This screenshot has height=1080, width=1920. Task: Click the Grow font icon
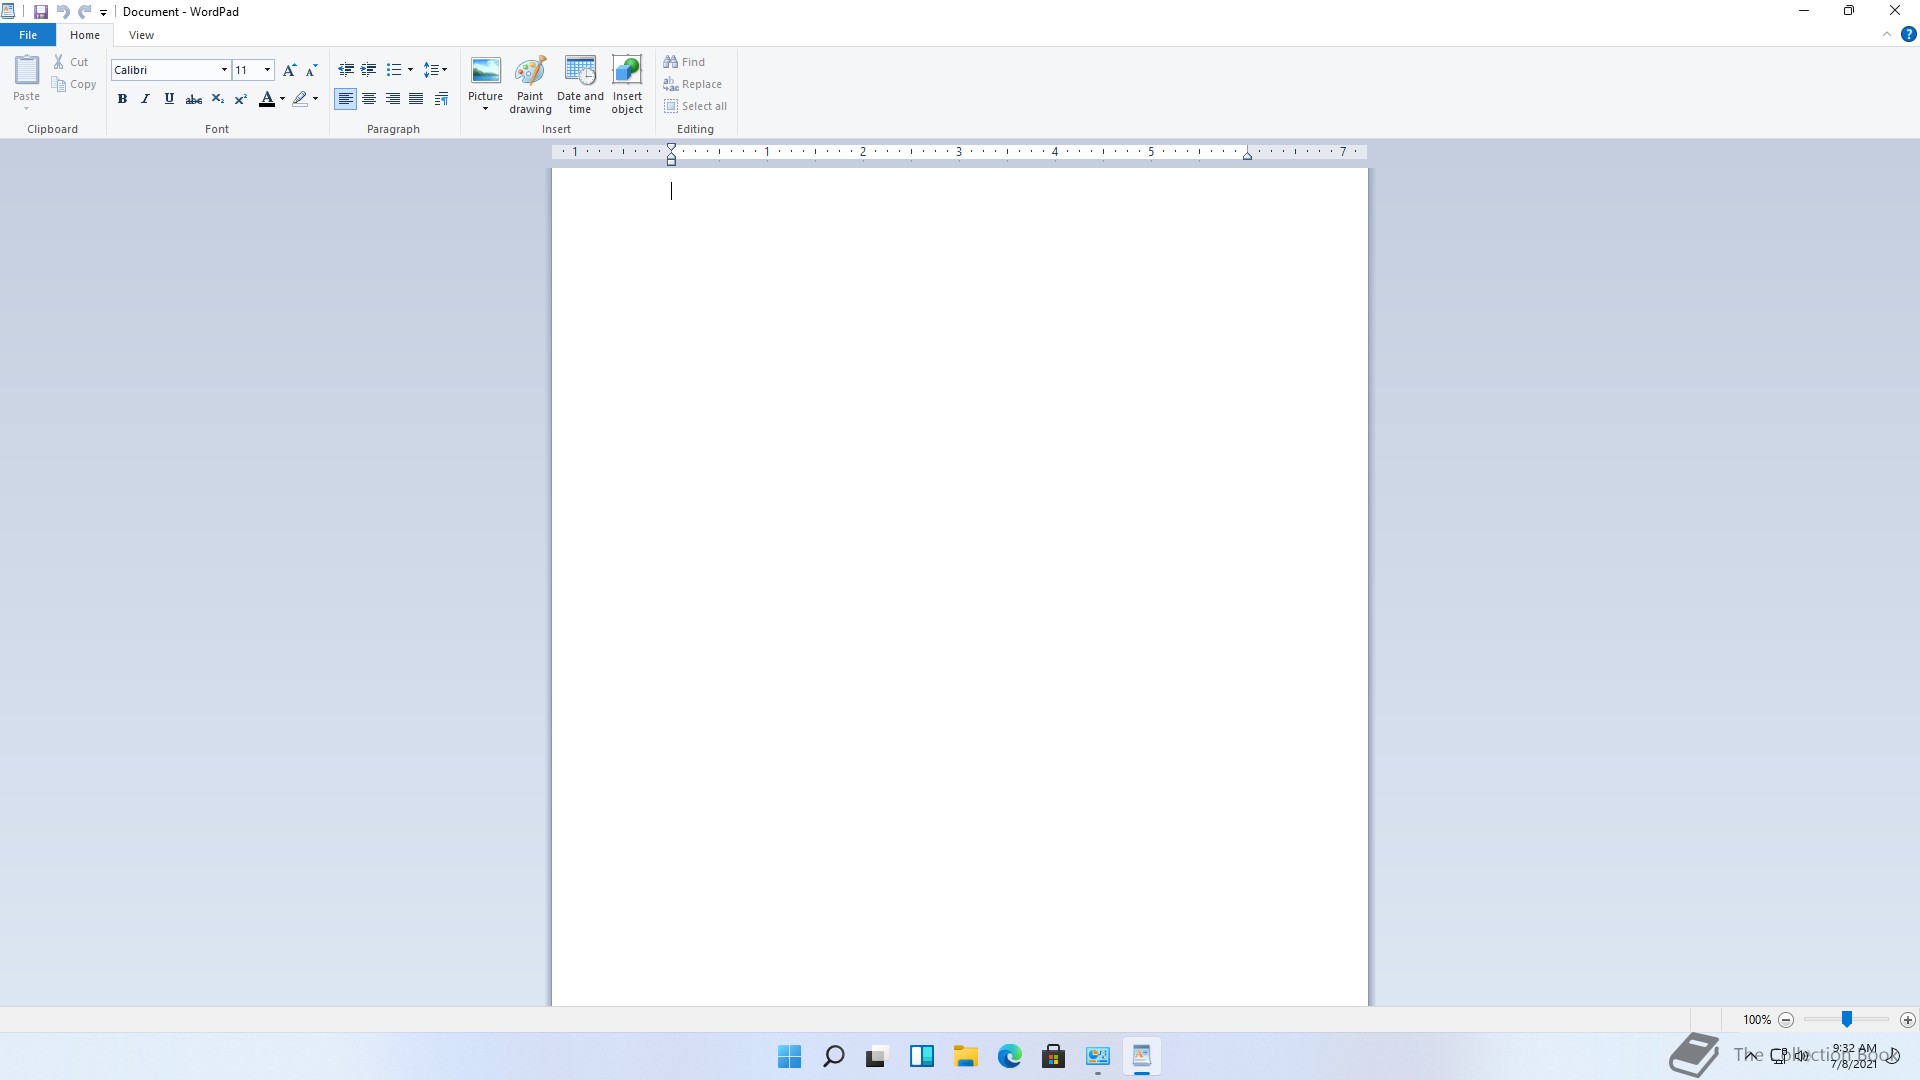(289, 70)
